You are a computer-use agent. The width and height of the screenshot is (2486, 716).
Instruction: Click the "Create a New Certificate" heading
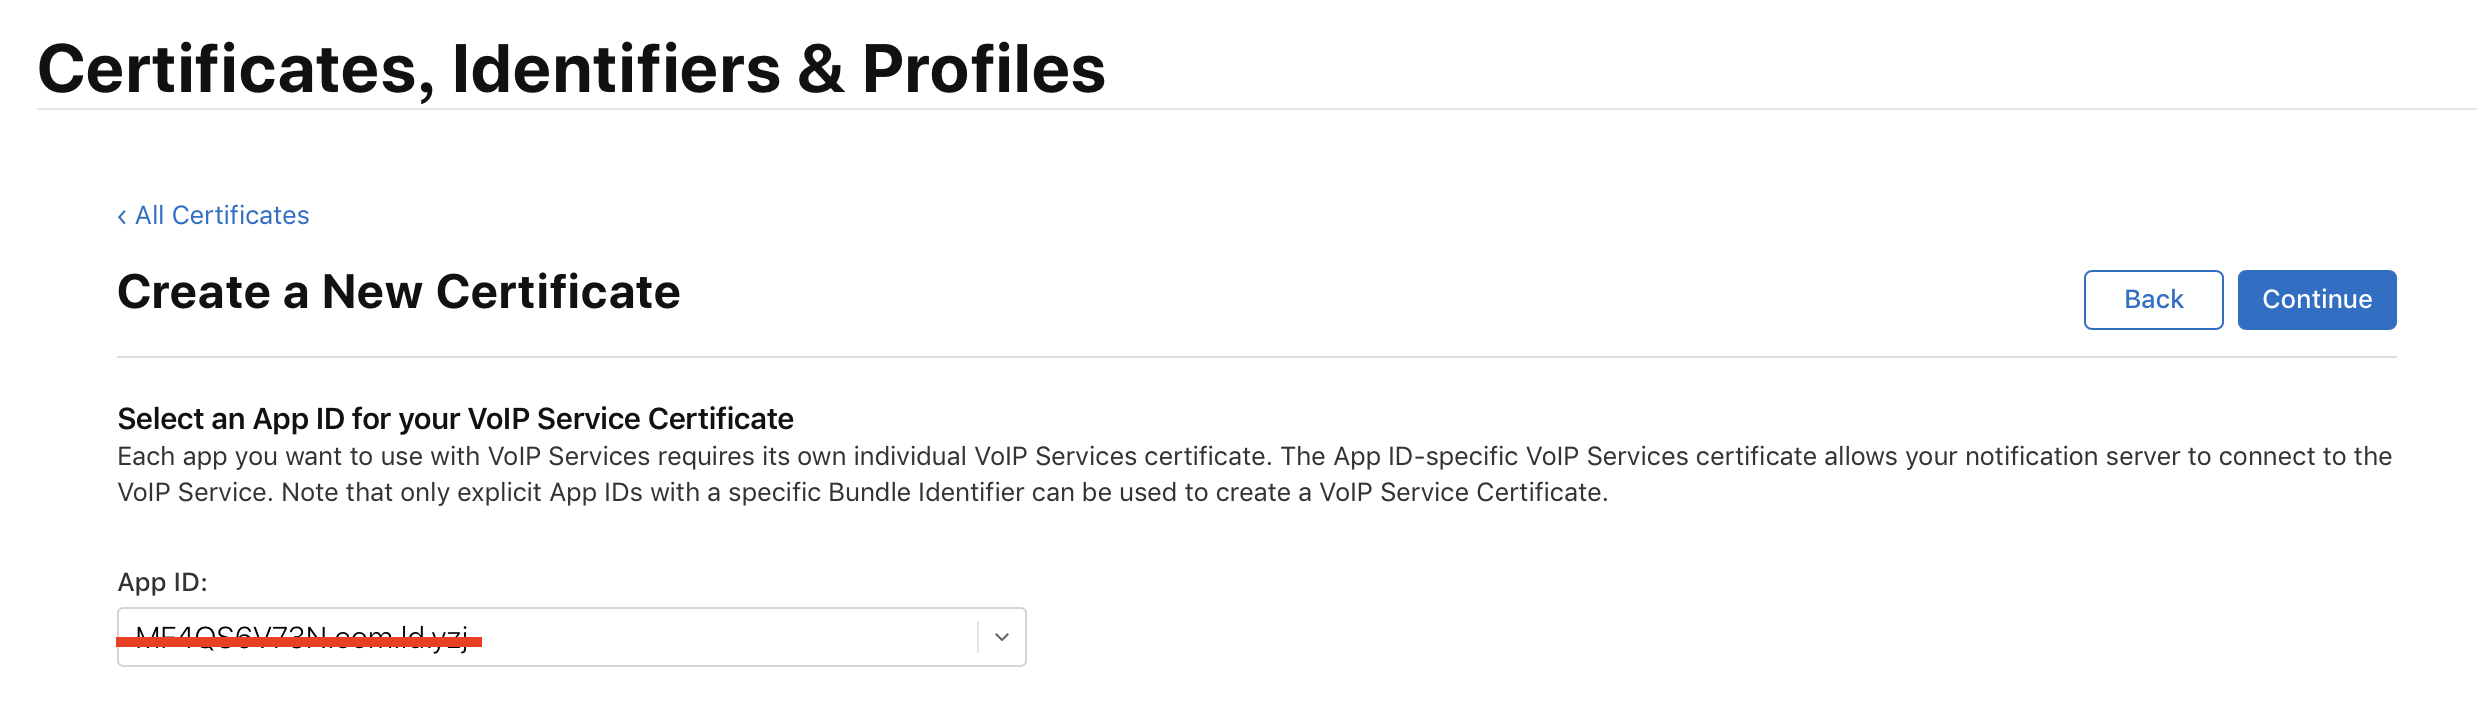(398, 293)
